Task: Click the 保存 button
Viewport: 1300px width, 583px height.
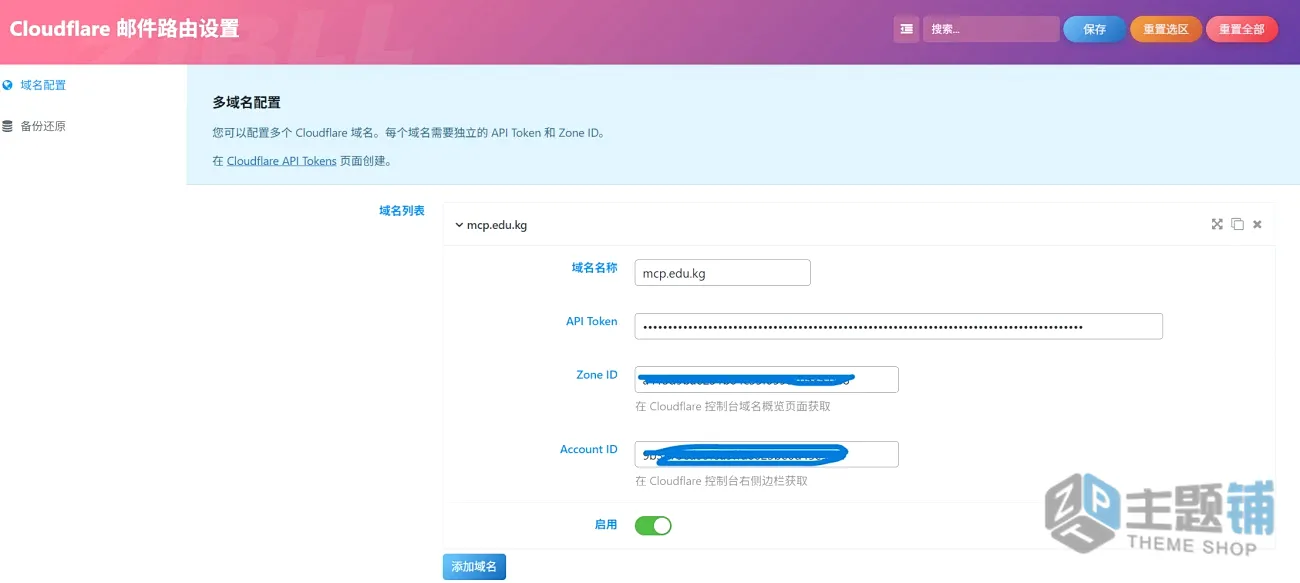Action: tap(1094, 29)
